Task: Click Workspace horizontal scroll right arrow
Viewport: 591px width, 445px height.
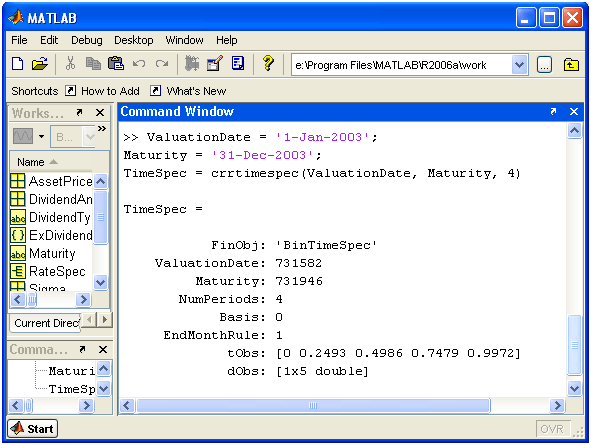Action: [x=83, y=300]
